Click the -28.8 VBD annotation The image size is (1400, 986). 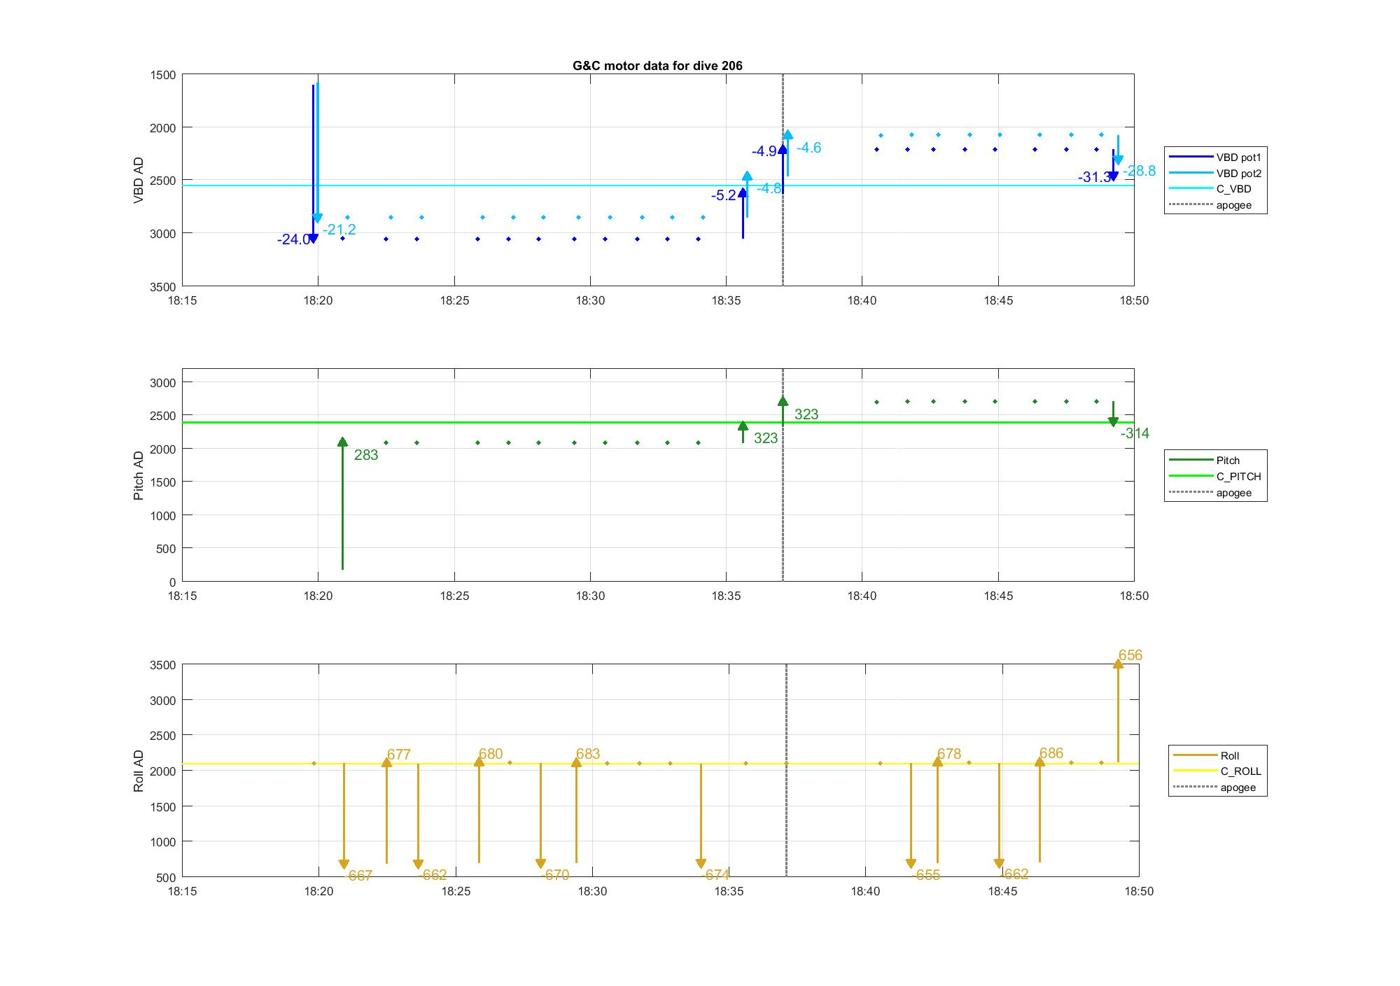point(1139,171)
